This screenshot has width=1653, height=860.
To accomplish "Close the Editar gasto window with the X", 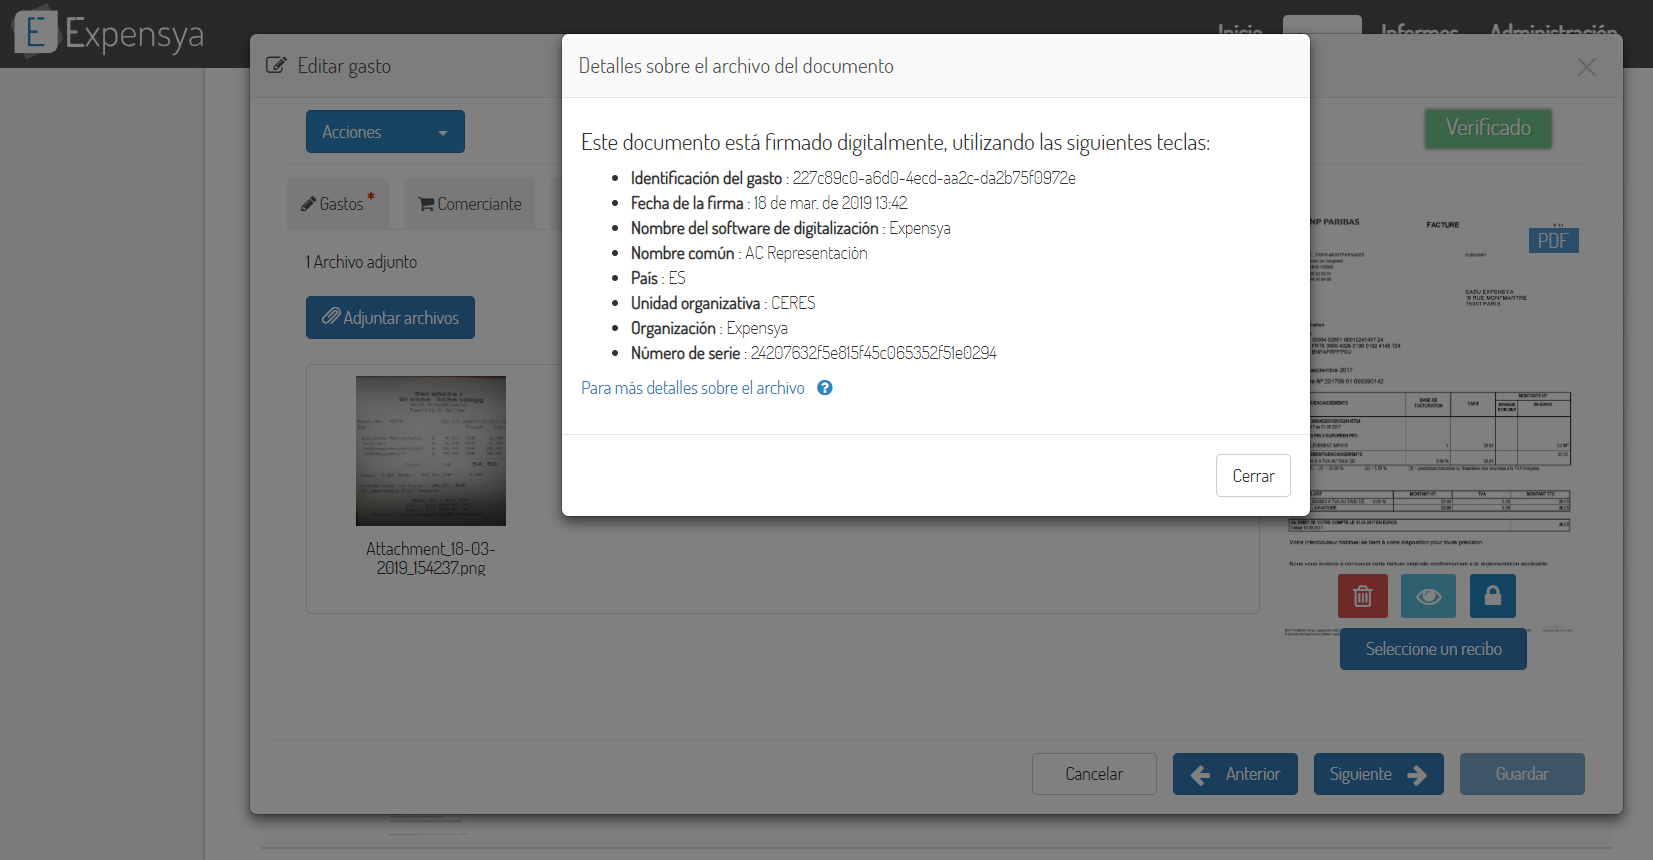I will (x=1586, y=67).
